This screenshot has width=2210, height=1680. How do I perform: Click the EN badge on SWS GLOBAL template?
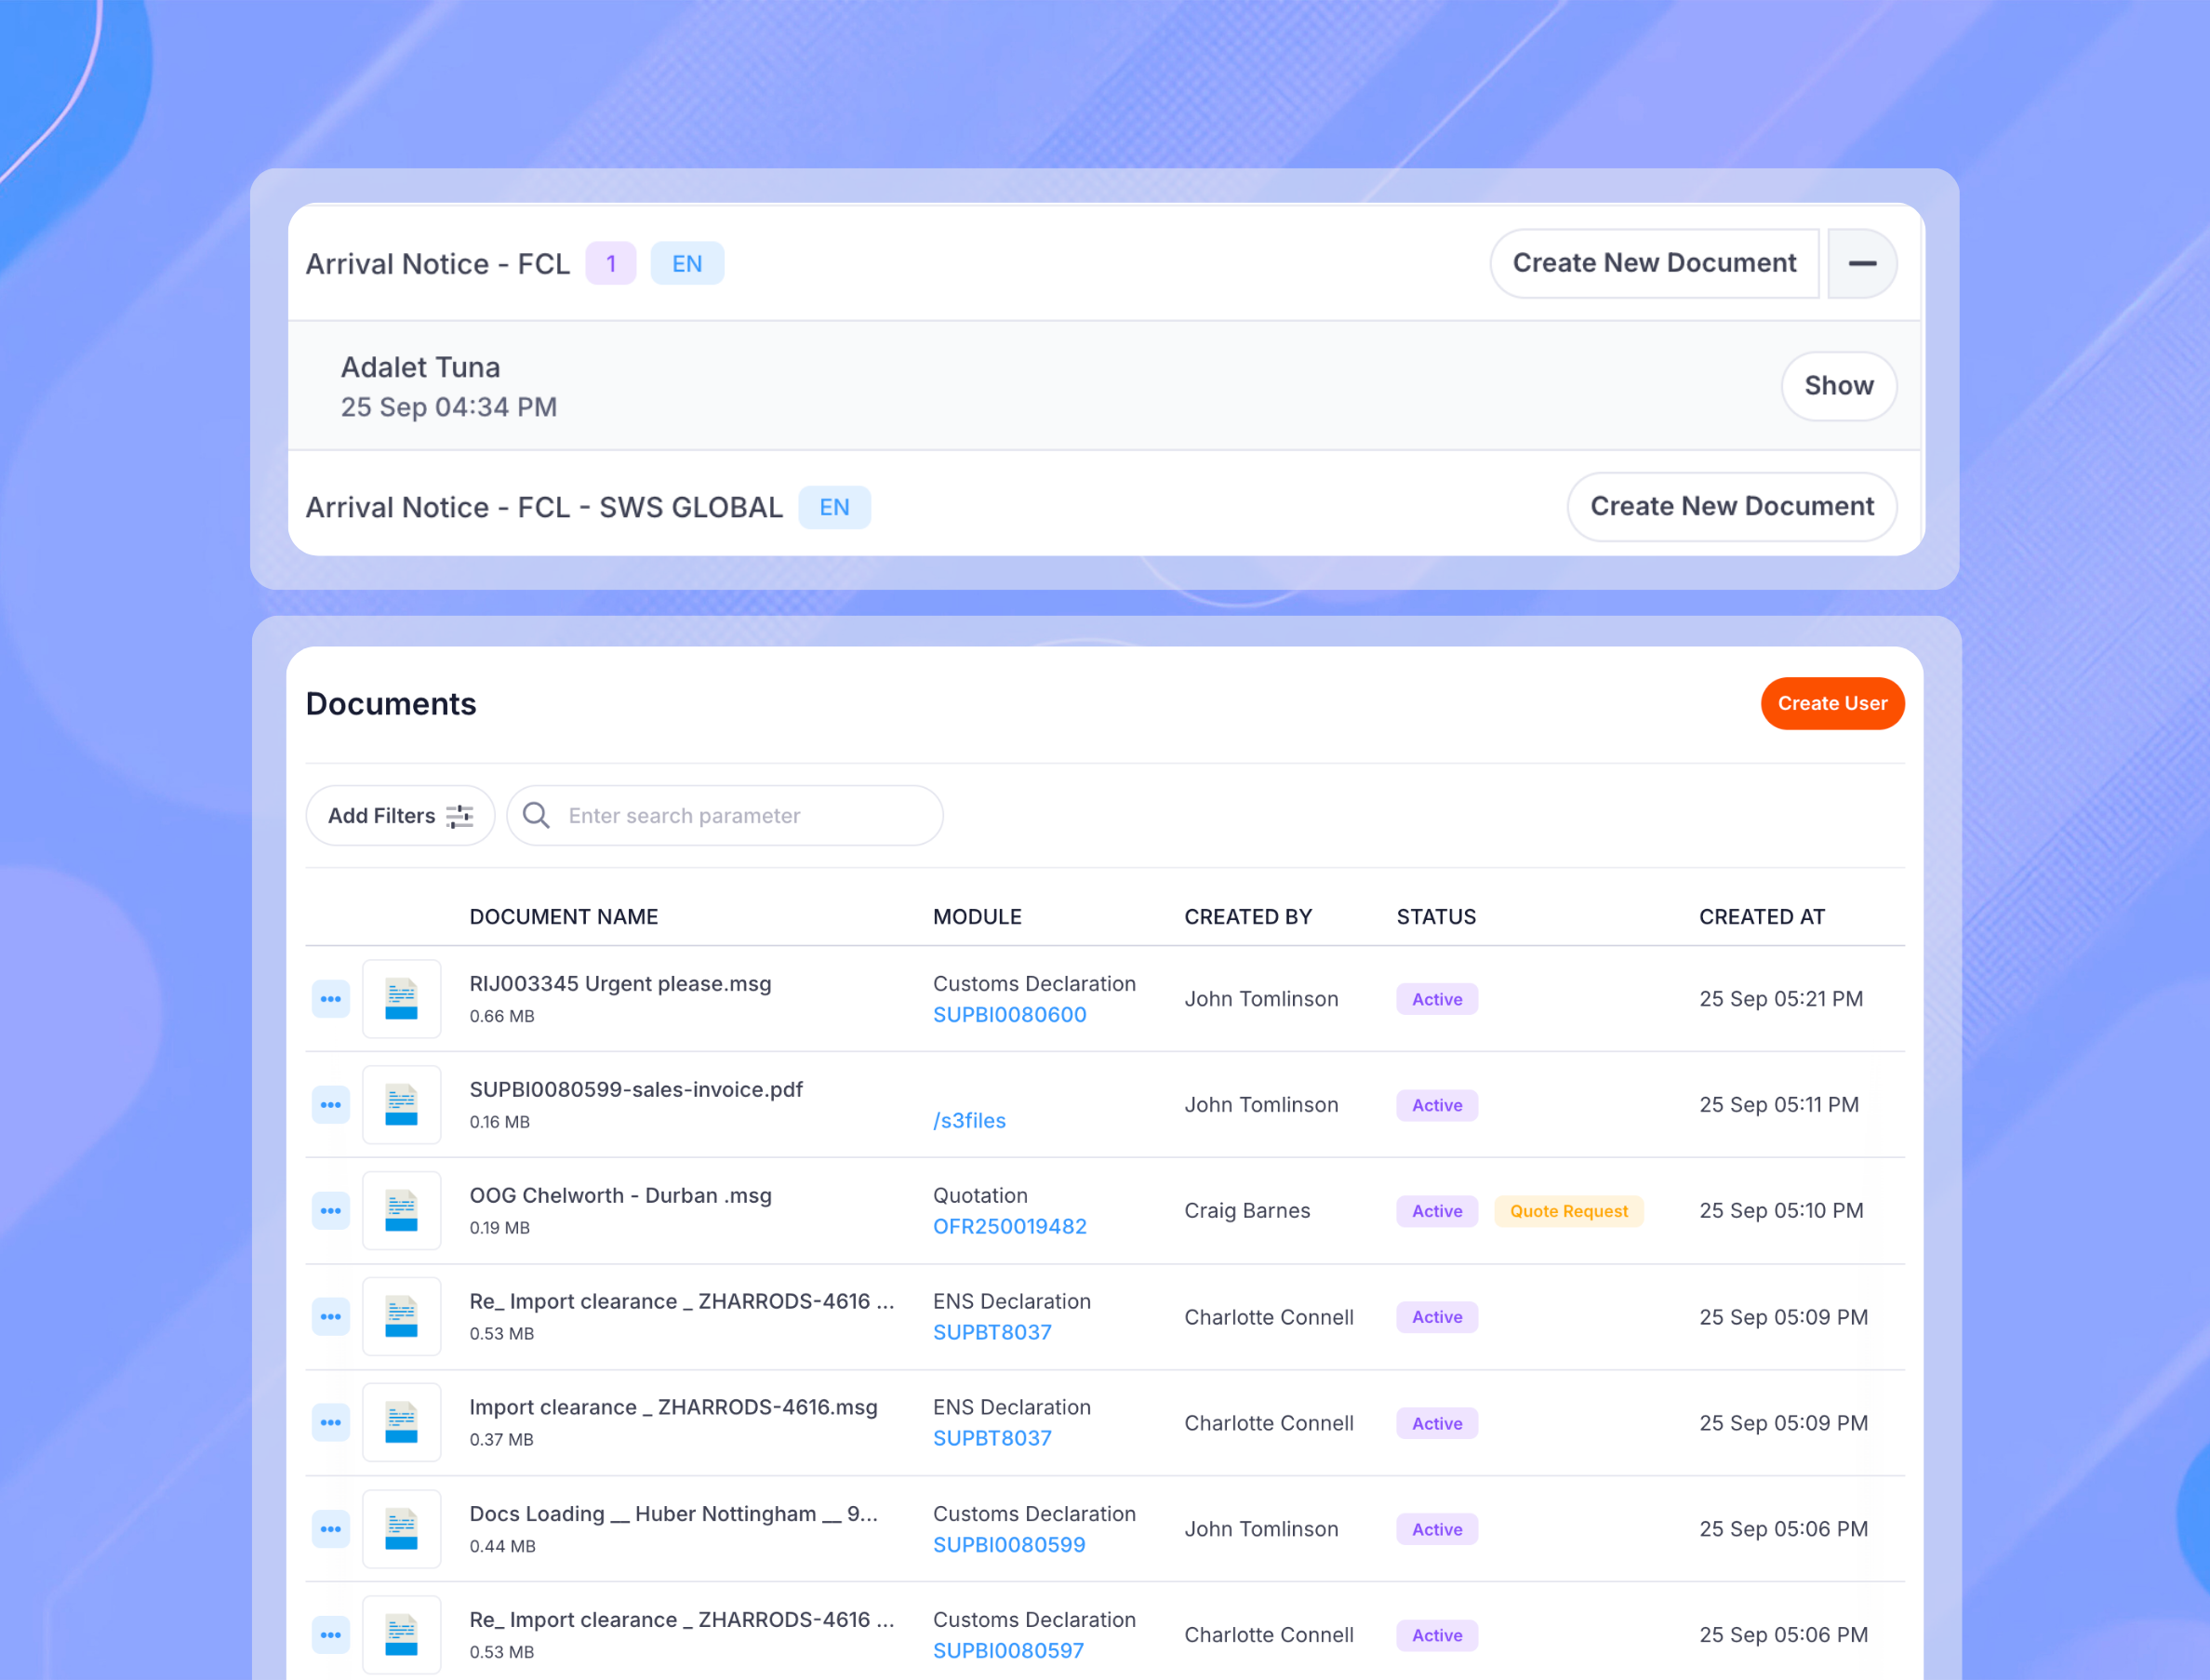[835, 507]
